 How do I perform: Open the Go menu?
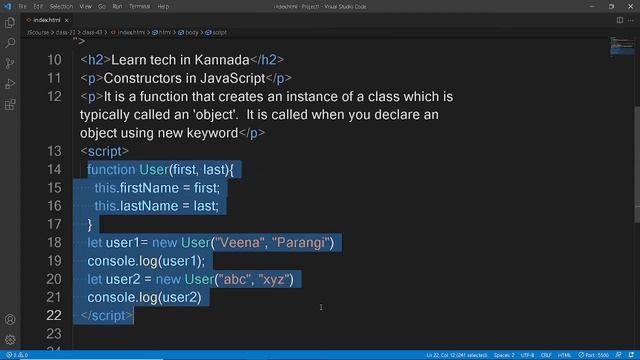coord(102,7)
